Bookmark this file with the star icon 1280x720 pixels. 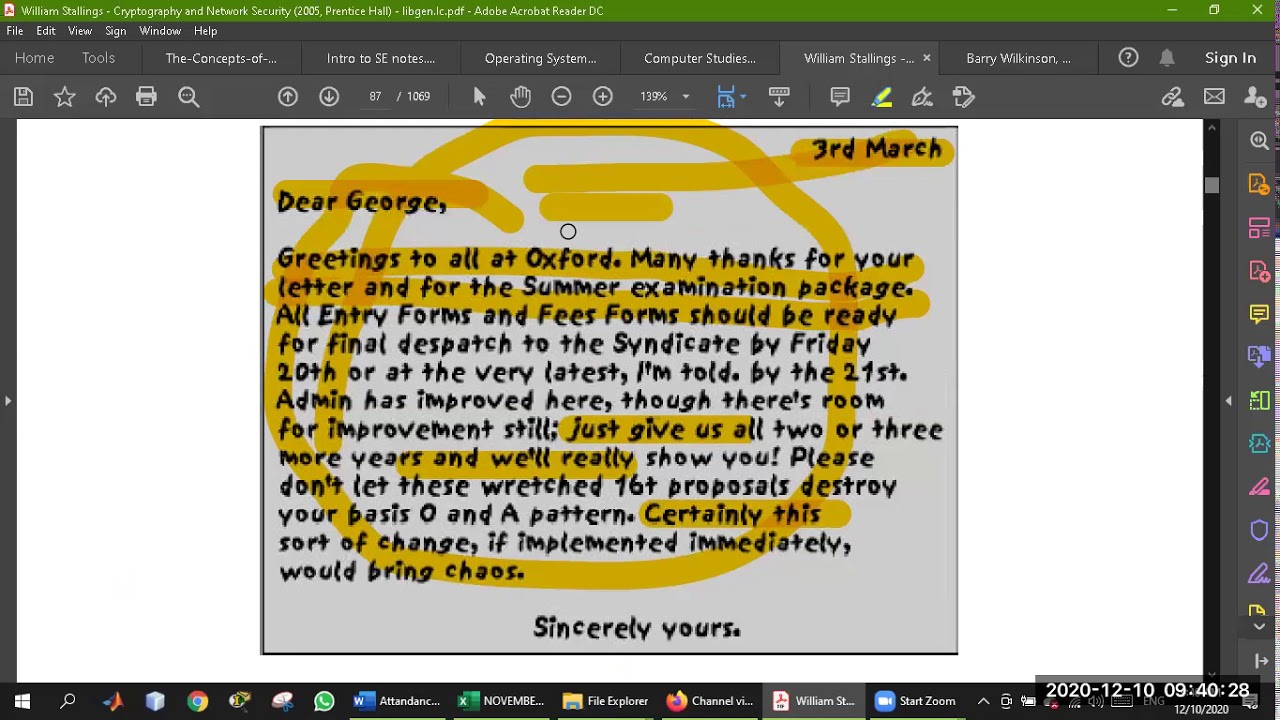tap(65, 97)
